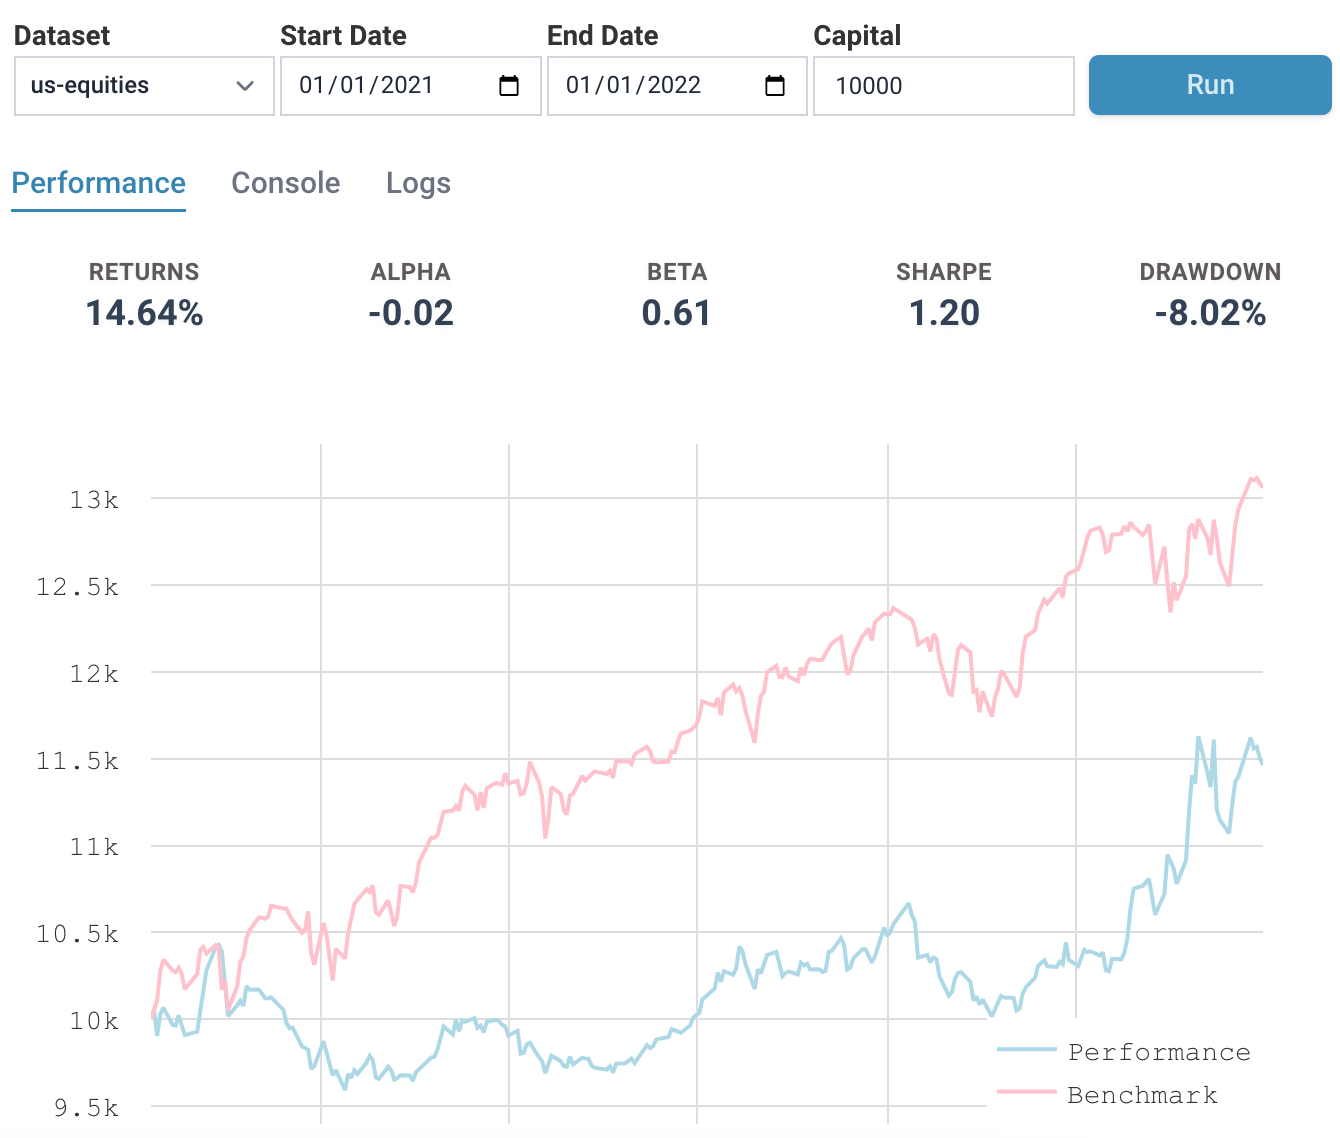Click the BETA metric value 0.61
The image size is (1340, 1138).
coord(677,313)
